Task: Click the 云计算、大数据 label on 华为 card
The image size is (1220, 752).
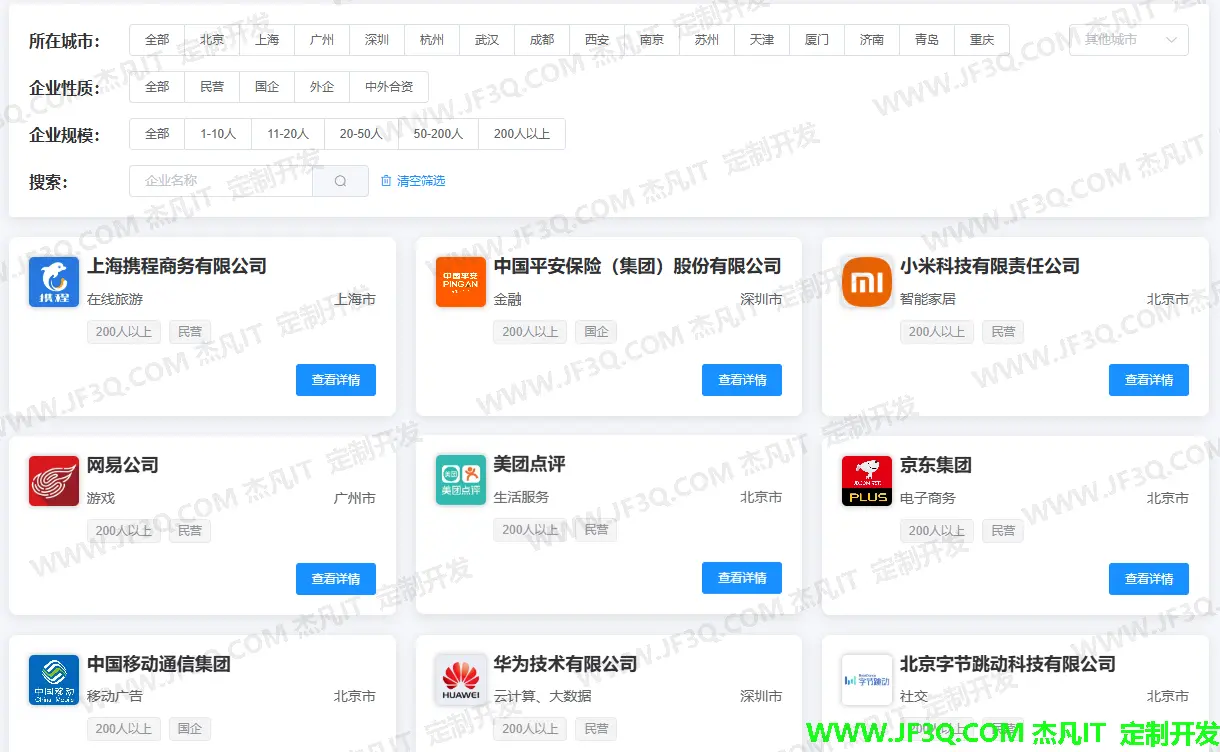Action: pos(542,696)
